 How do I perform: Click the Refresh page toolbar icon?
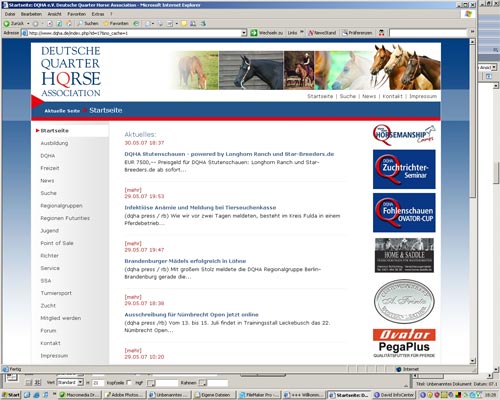coord(59,23)
